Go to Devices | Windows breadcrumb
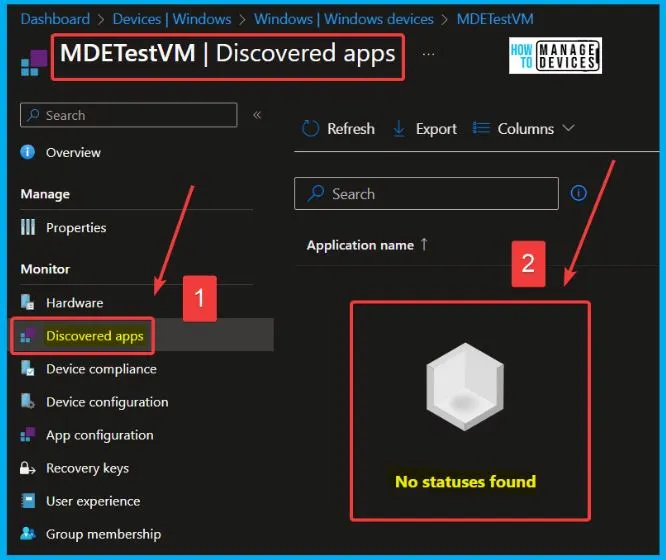 (172, 19)
